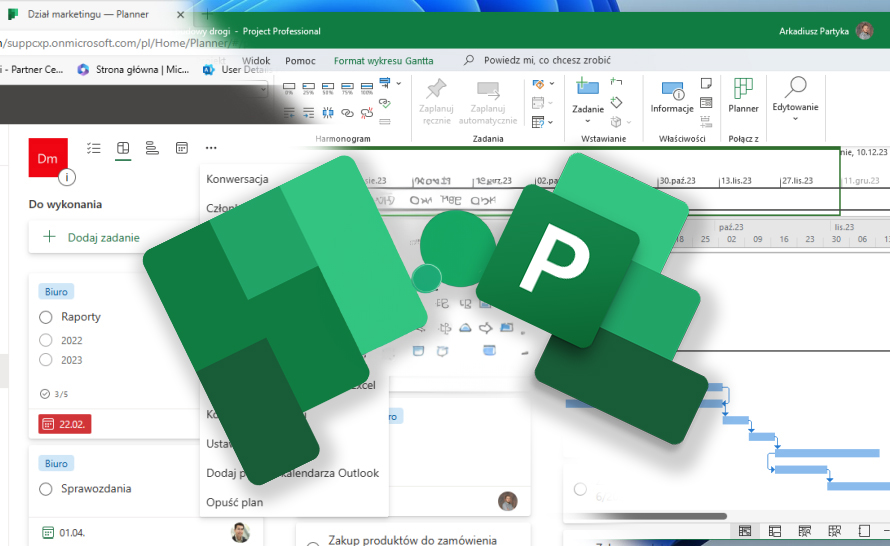Image resolution: width=890 pixels, height=546 pixels.
Task: Mark task 100% complete in Harmonogram
Action: click(367, 88)
